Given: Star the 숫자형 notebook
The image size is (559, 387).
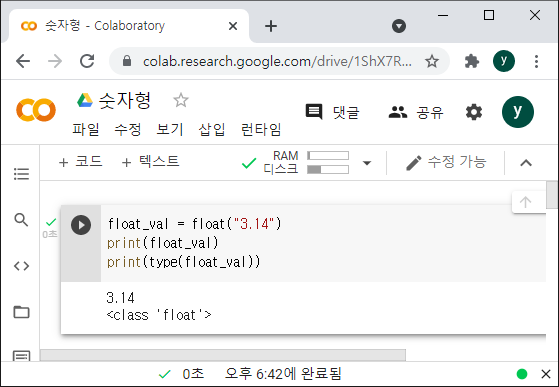Looking at the screenshot, I should point(181,100).
